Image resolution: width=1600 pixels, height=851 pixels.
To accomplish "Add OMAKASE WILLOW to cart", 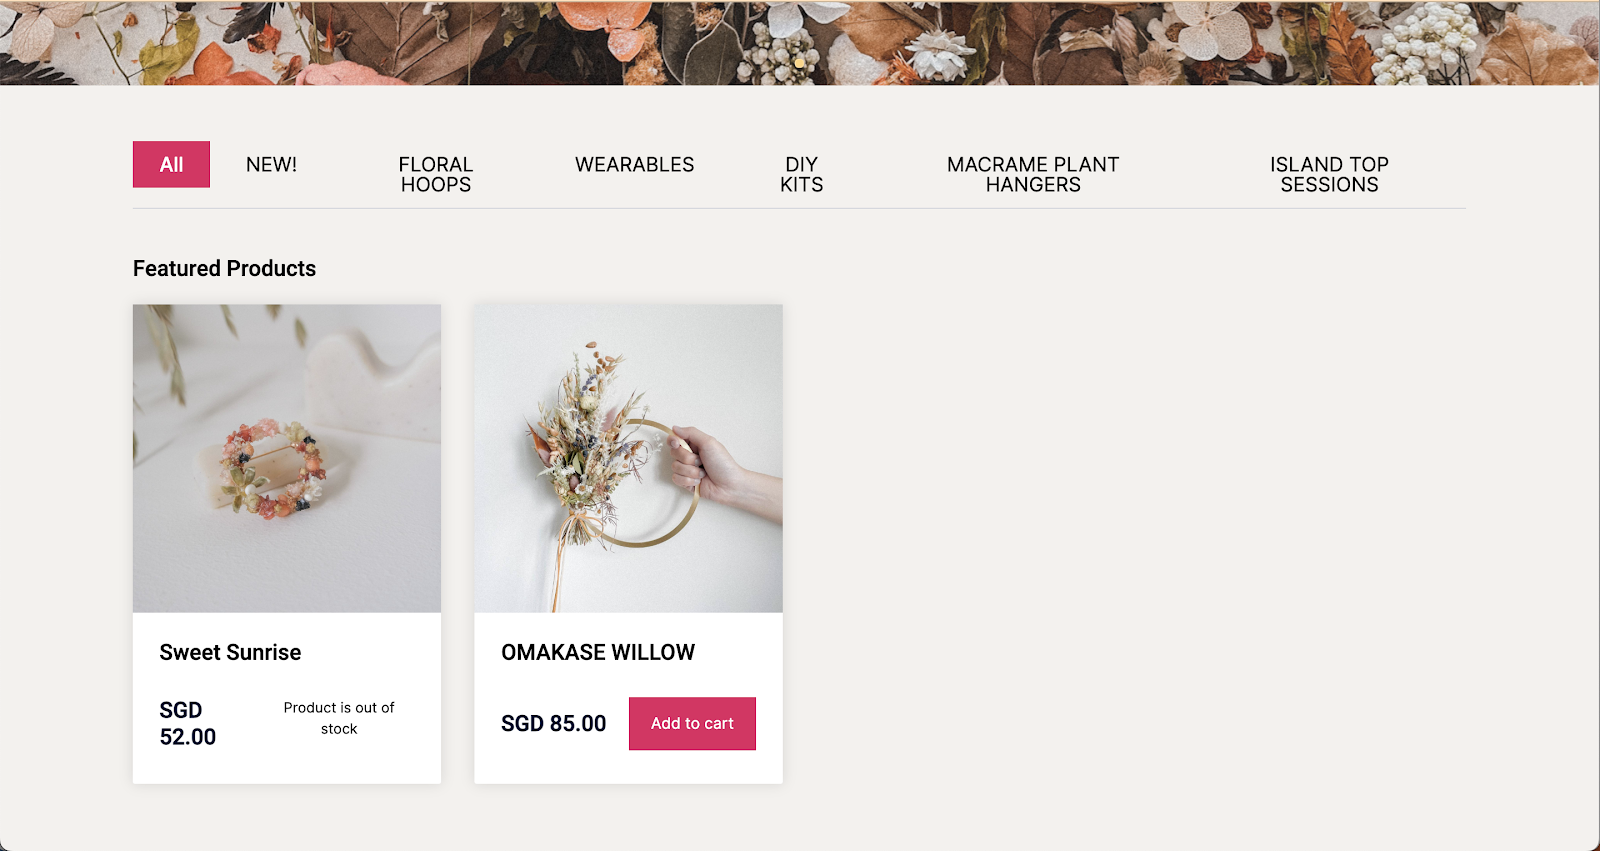I will (x=692, y=723).
